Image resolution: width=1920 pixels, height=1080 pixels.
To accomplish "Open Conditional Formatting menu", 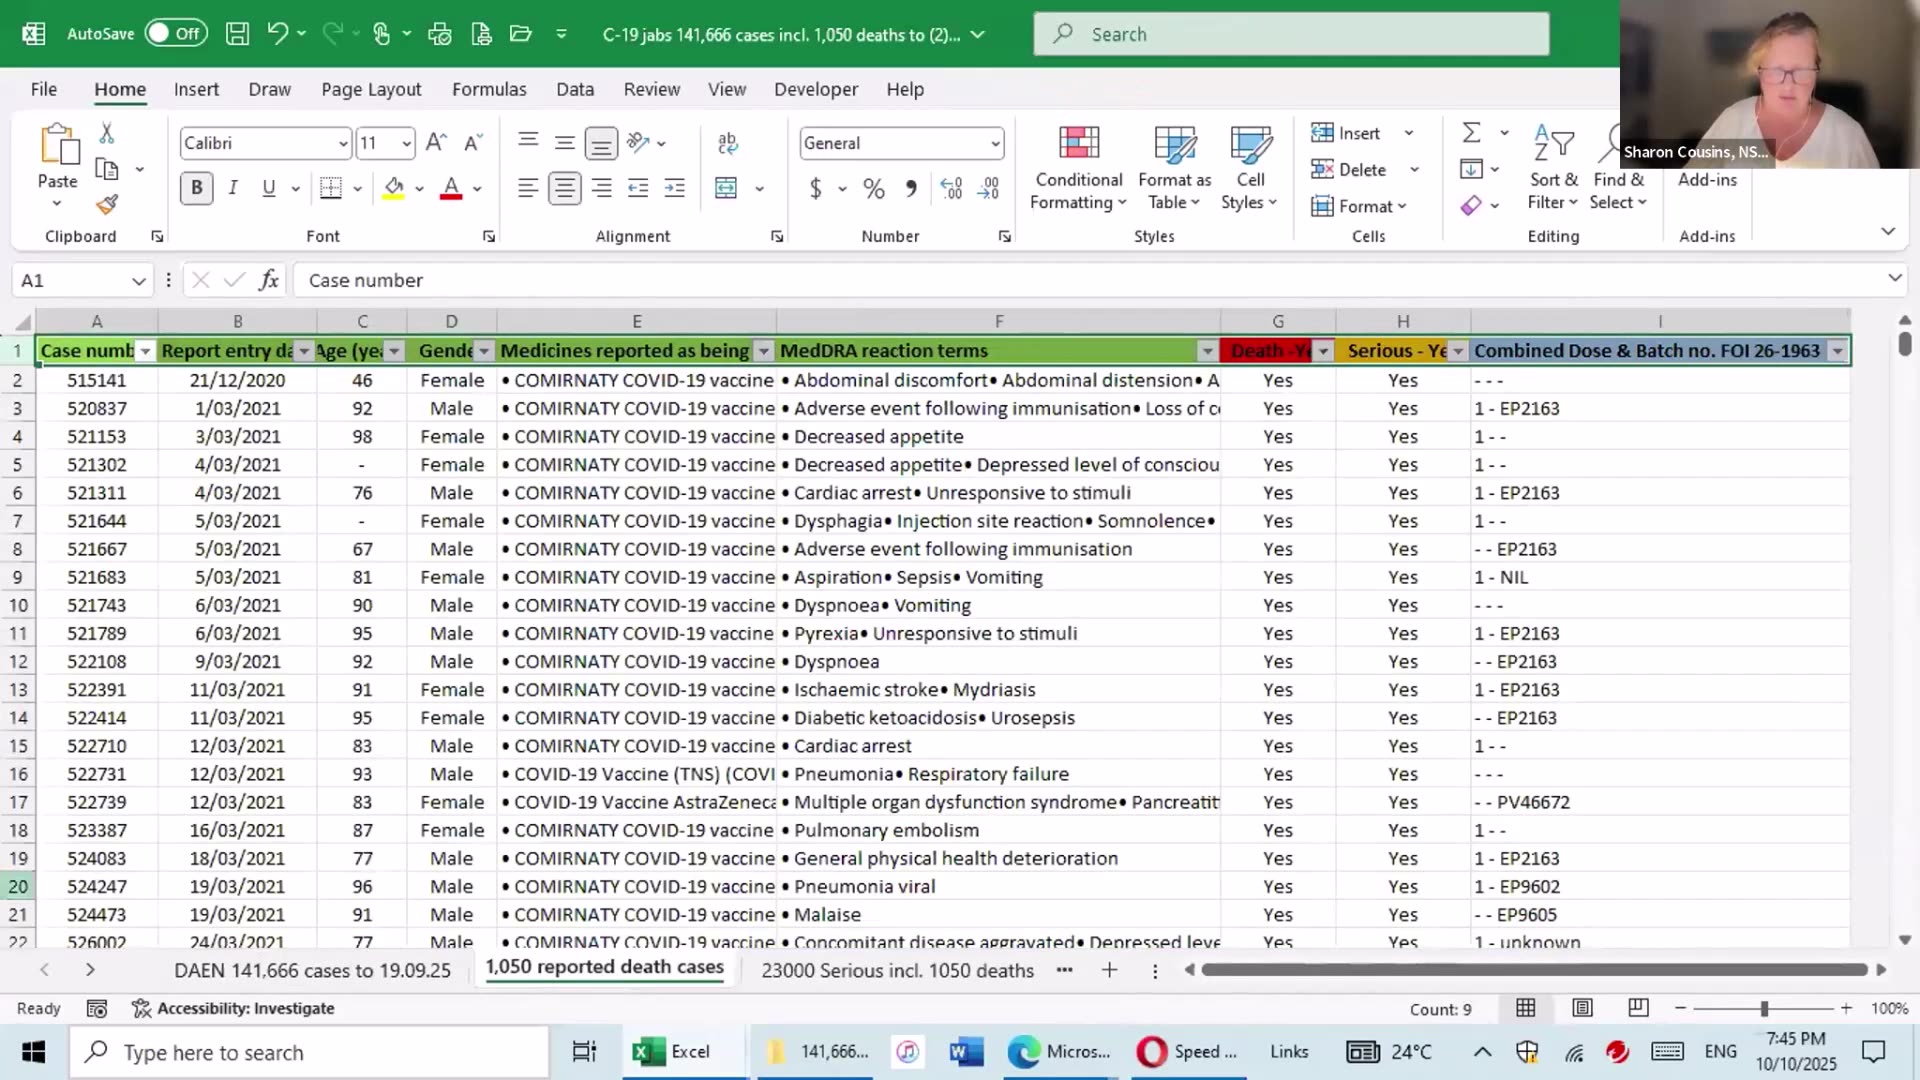I will tap(1078, 167).
